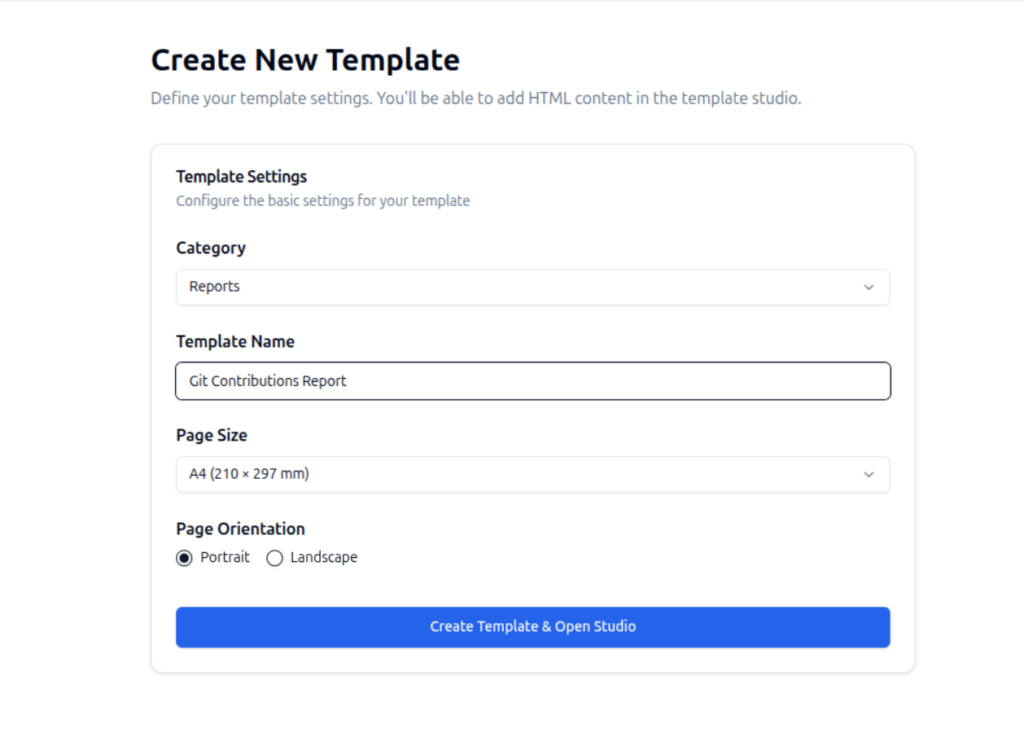Click the Template Settings card header
This screenshot has height=755, width=1024.
[241, 176]
